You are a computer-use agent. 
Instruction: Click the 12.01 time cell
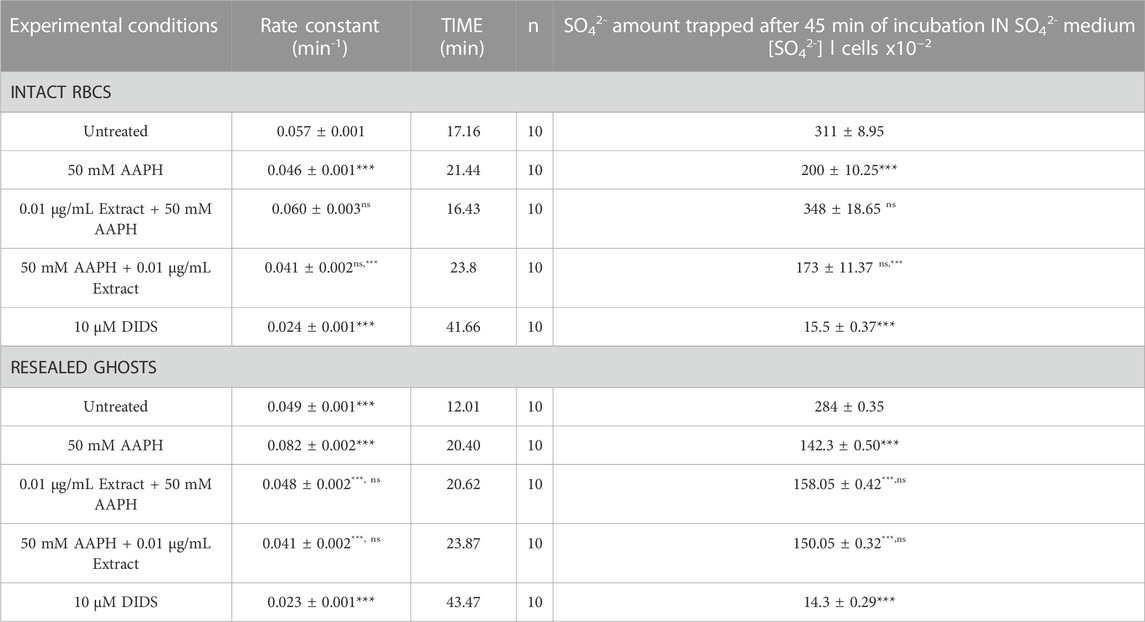(462, 407)
